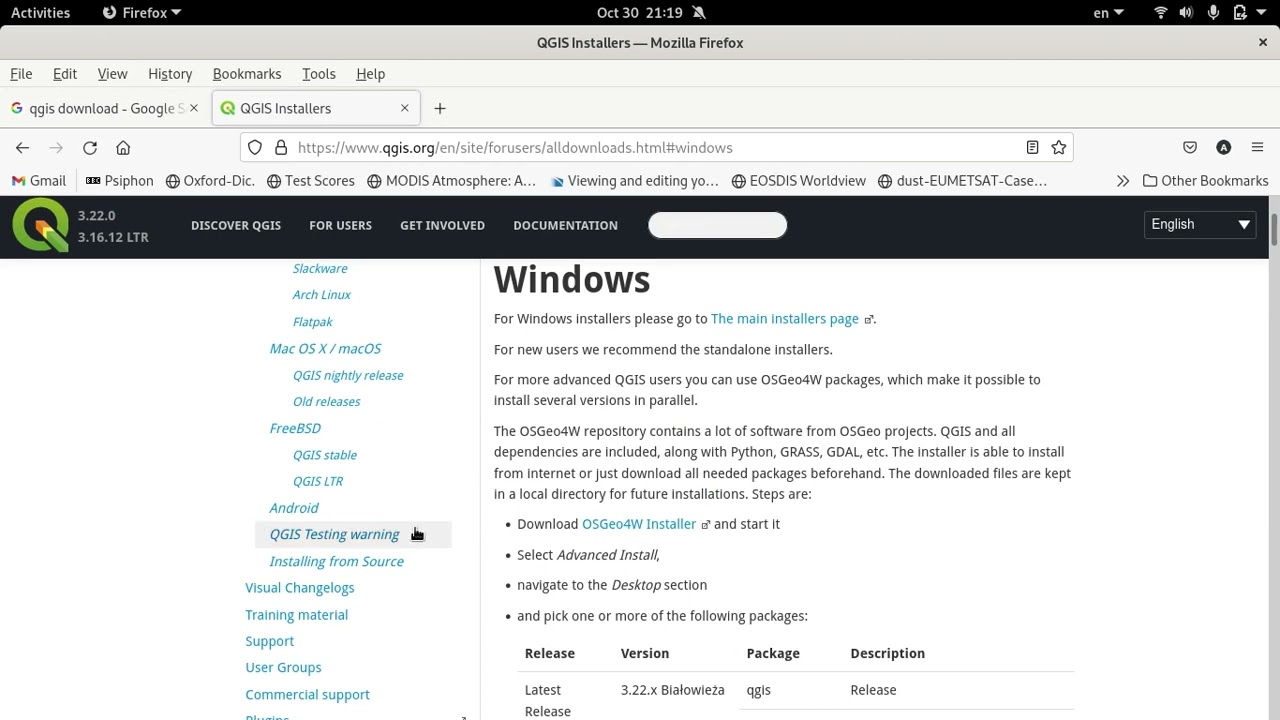Go to Arch Linux in the sidebar

[322, 295]
